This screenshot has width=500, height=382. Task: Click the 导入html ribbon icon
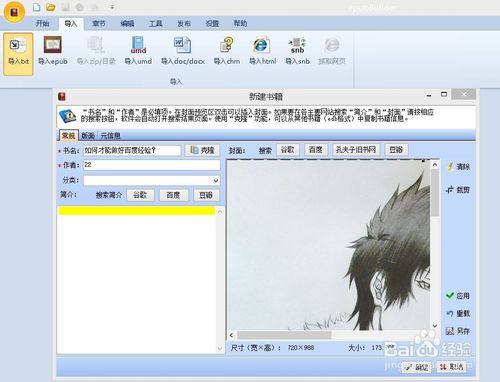tap(262, 51)
